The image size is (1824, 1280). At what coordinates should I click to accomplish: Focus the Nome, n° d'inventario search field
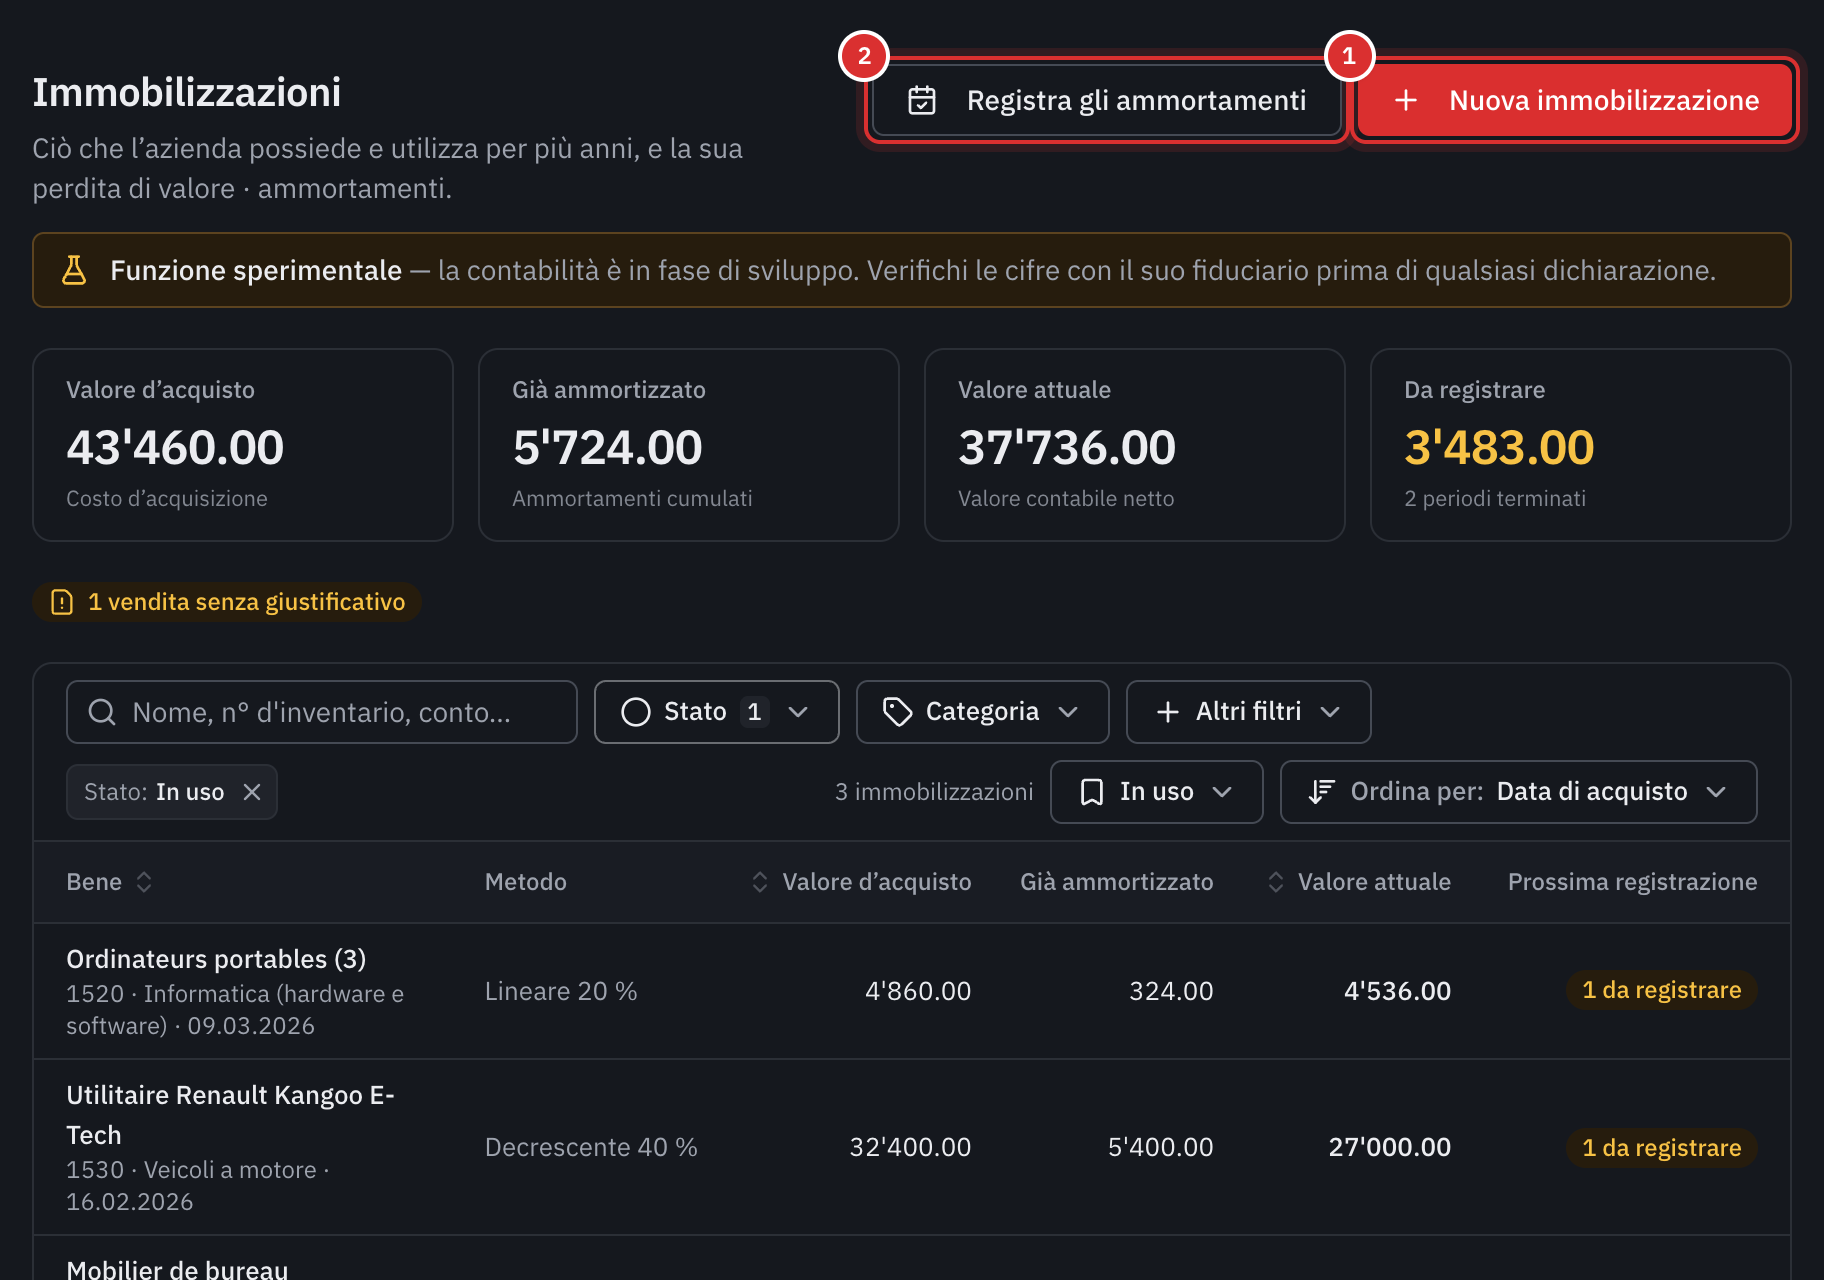click(x=322, y=712)
